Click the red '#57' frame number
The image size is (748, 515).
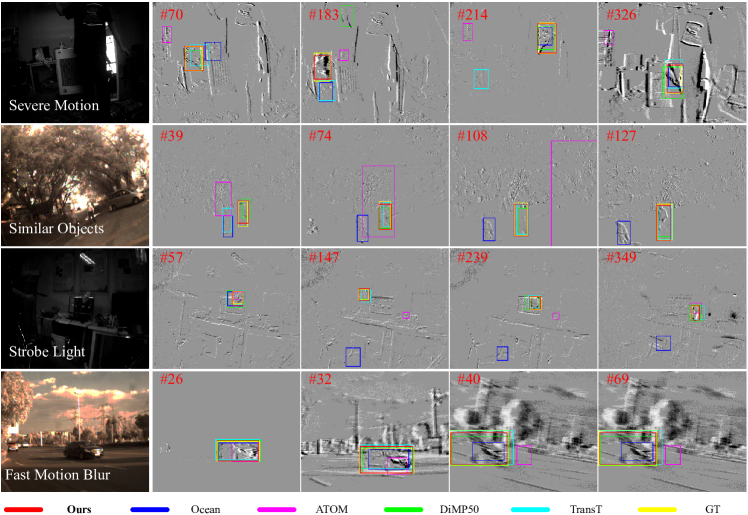(172, 258)
